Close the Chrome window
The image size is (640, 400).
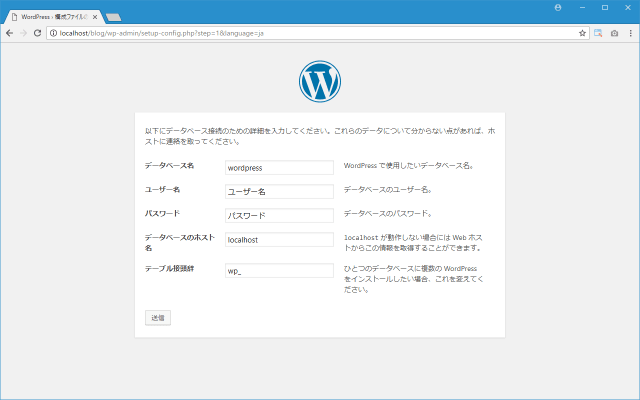[x=628, y=7]
